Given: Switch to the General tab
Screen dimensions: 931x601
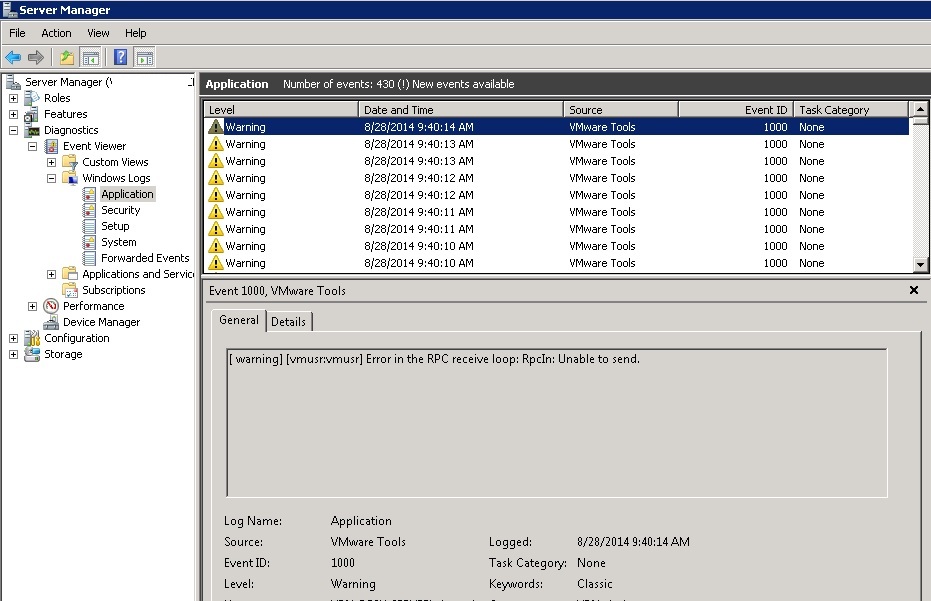Looking at the screenshot, I should tap(239, 320).
